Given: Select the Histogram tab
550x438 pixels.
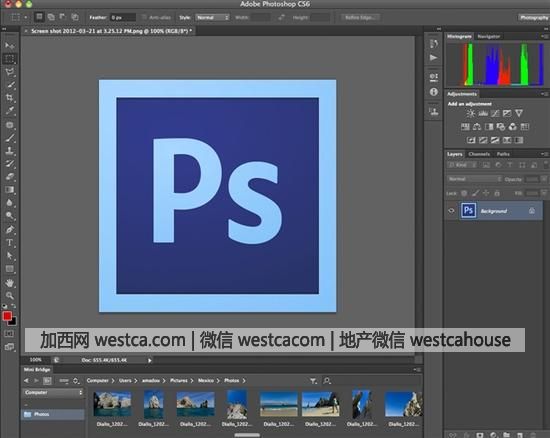Looking at the screenshot, I should [x=459, y=36].
